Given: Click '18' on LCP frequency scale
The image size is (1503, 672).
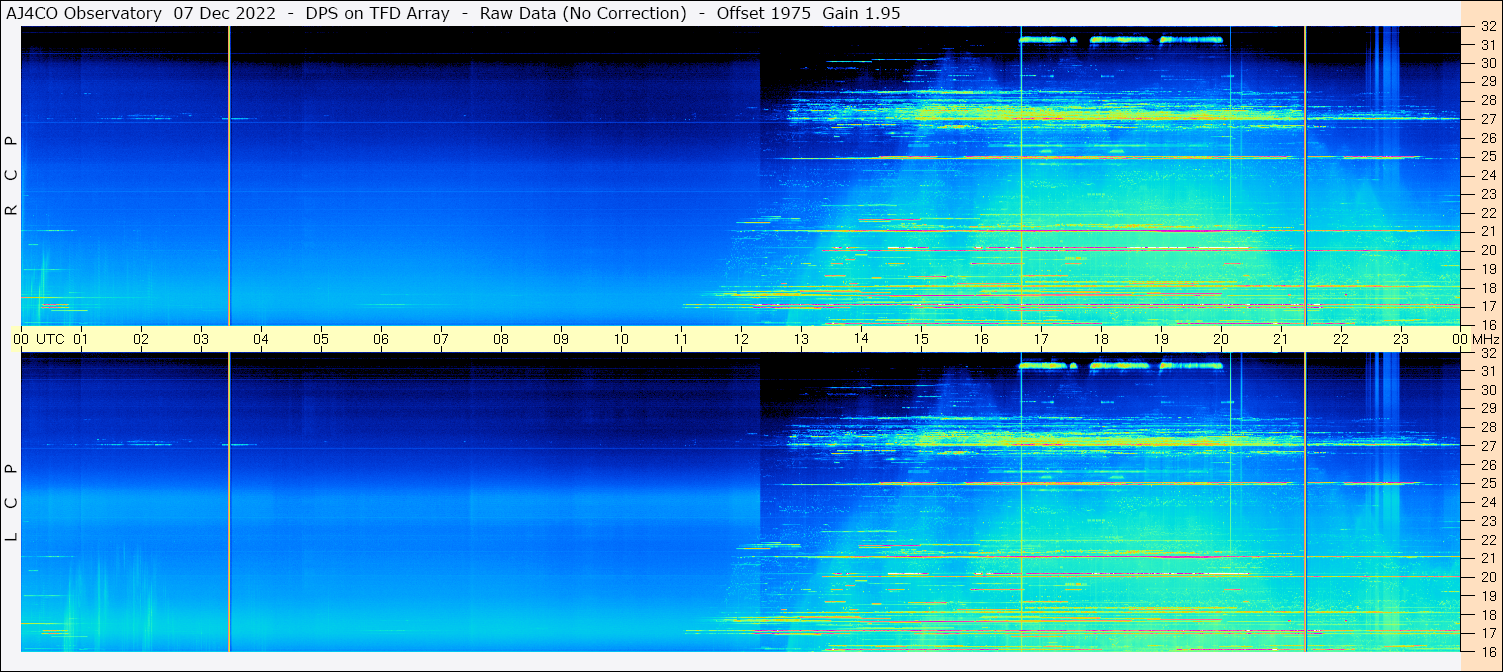Looking at the screenshot, I should coord(1488,615).
